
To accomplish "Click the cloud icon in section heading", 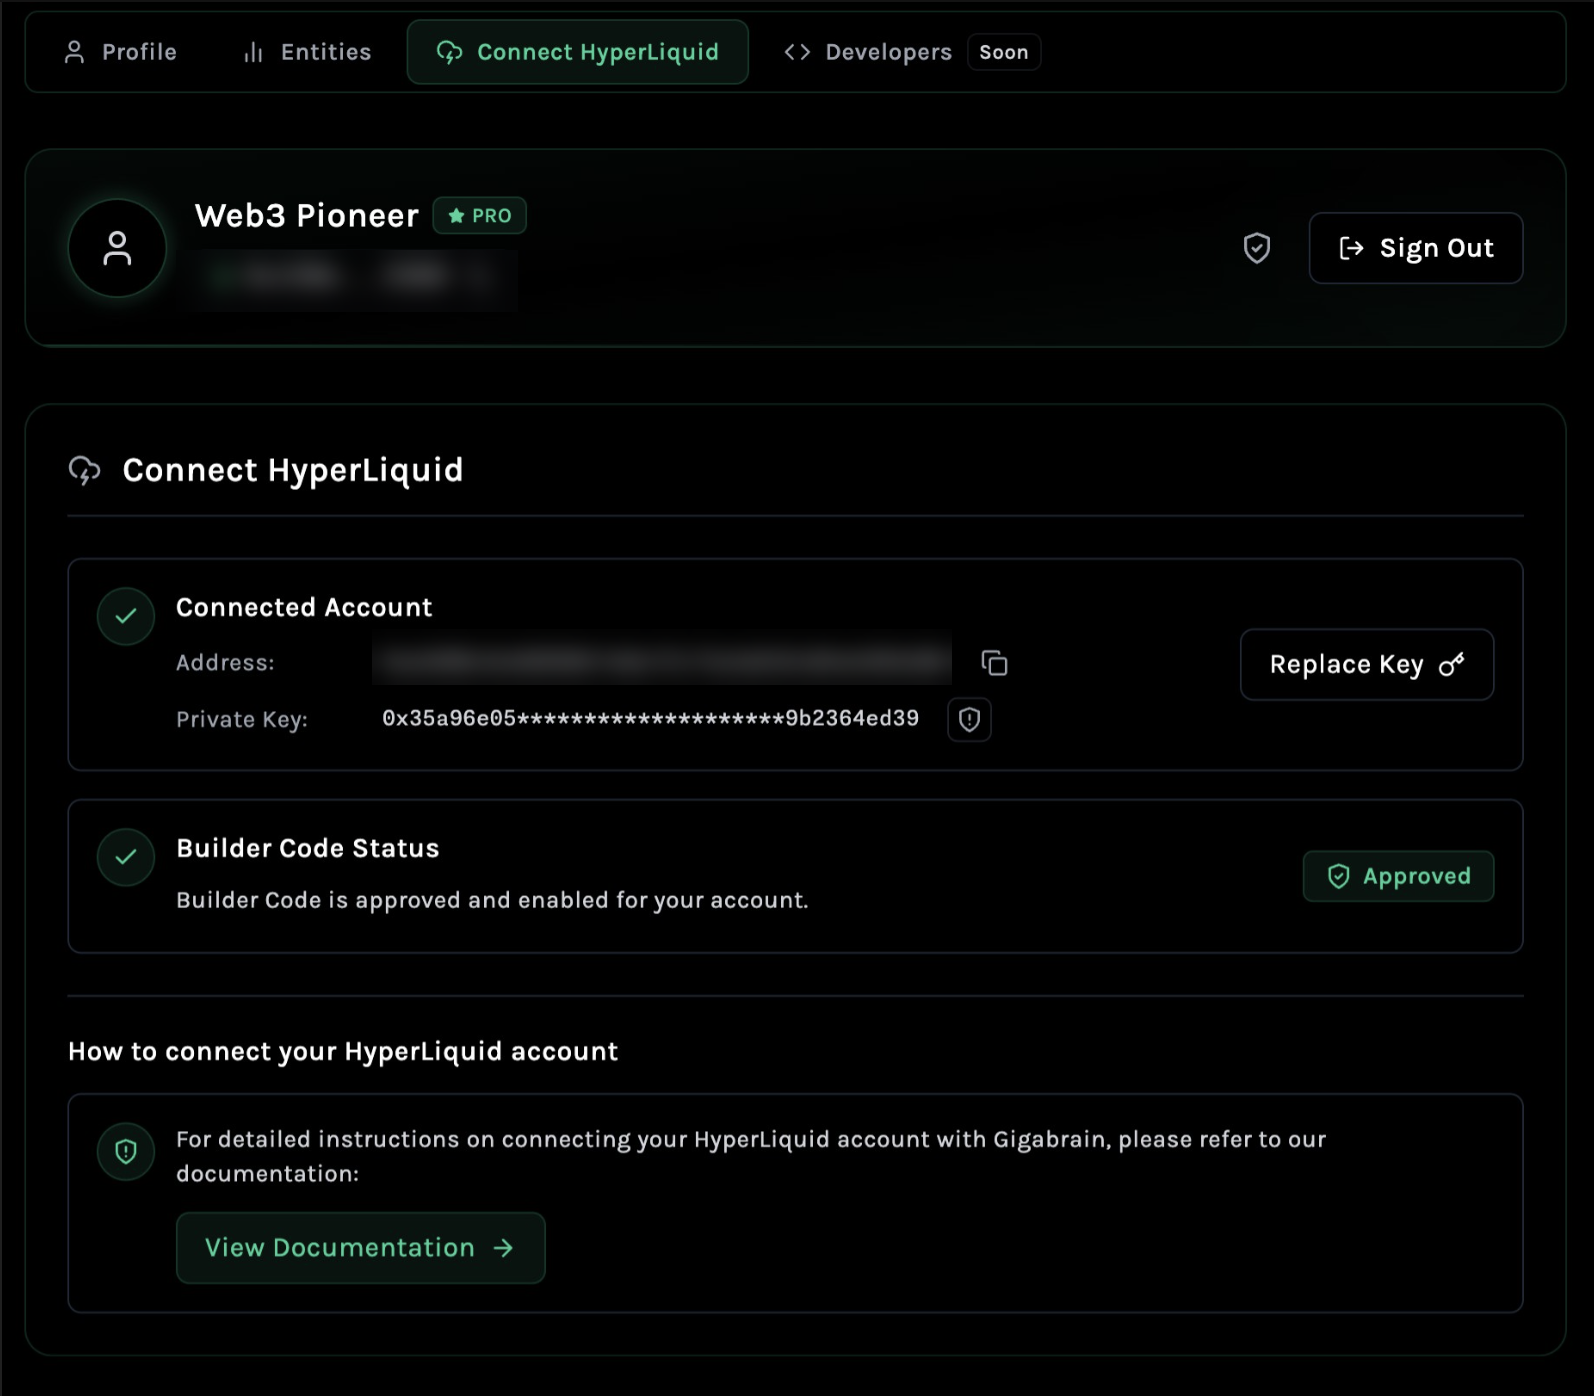I will [85, 470].
